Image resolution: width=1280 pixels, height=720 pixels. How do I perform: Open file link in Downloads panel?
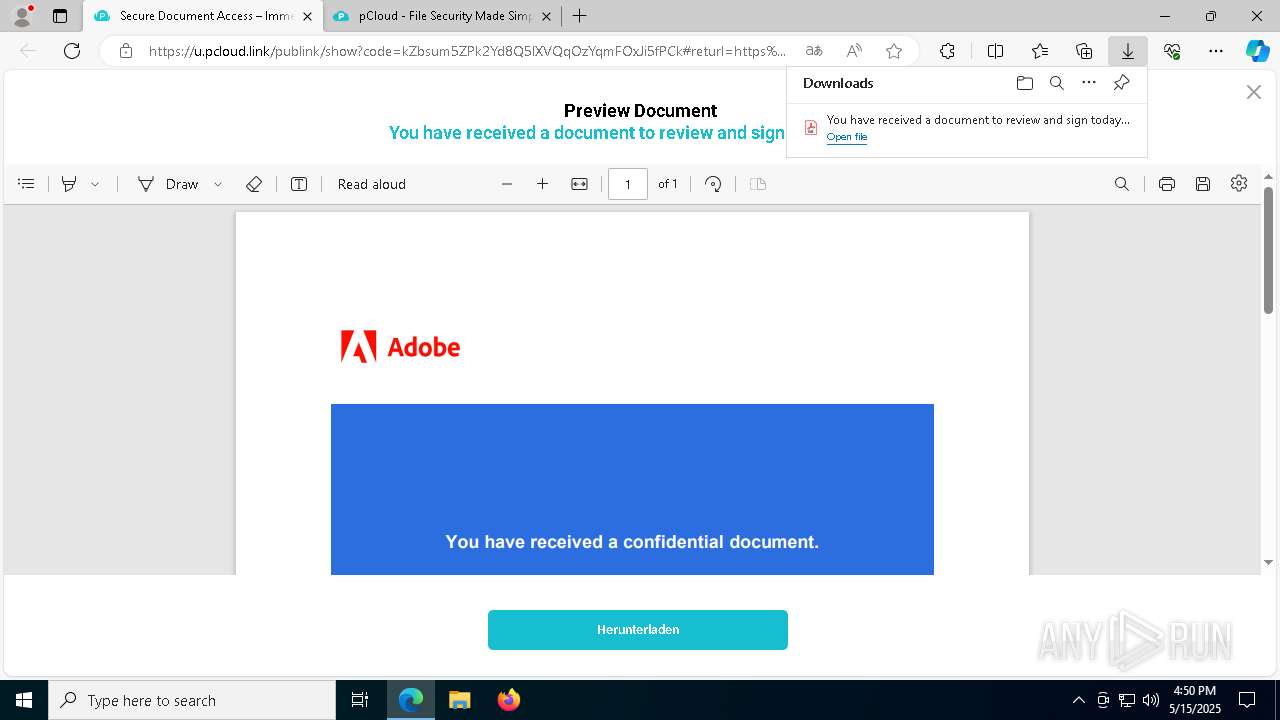(x=847, y=137)
